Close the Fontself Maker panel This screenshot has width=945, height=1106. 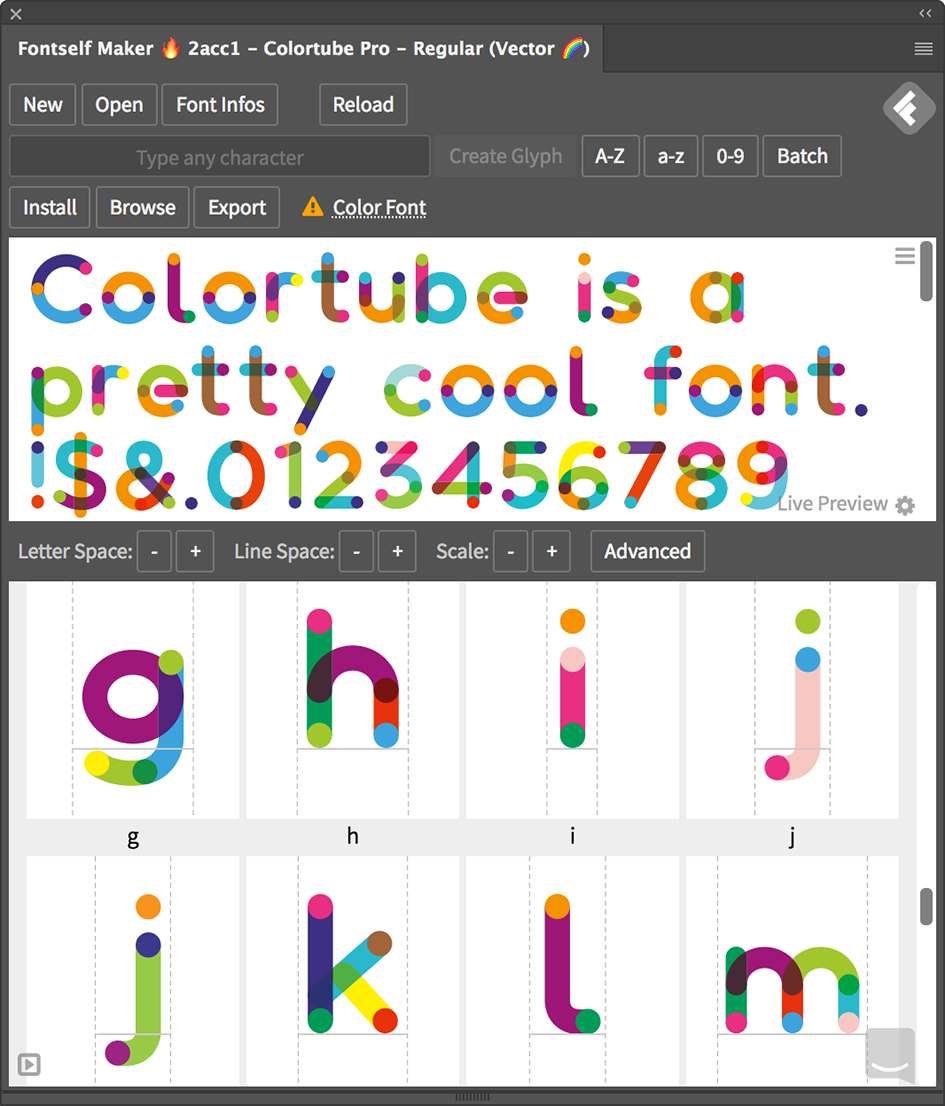[16, 14]
